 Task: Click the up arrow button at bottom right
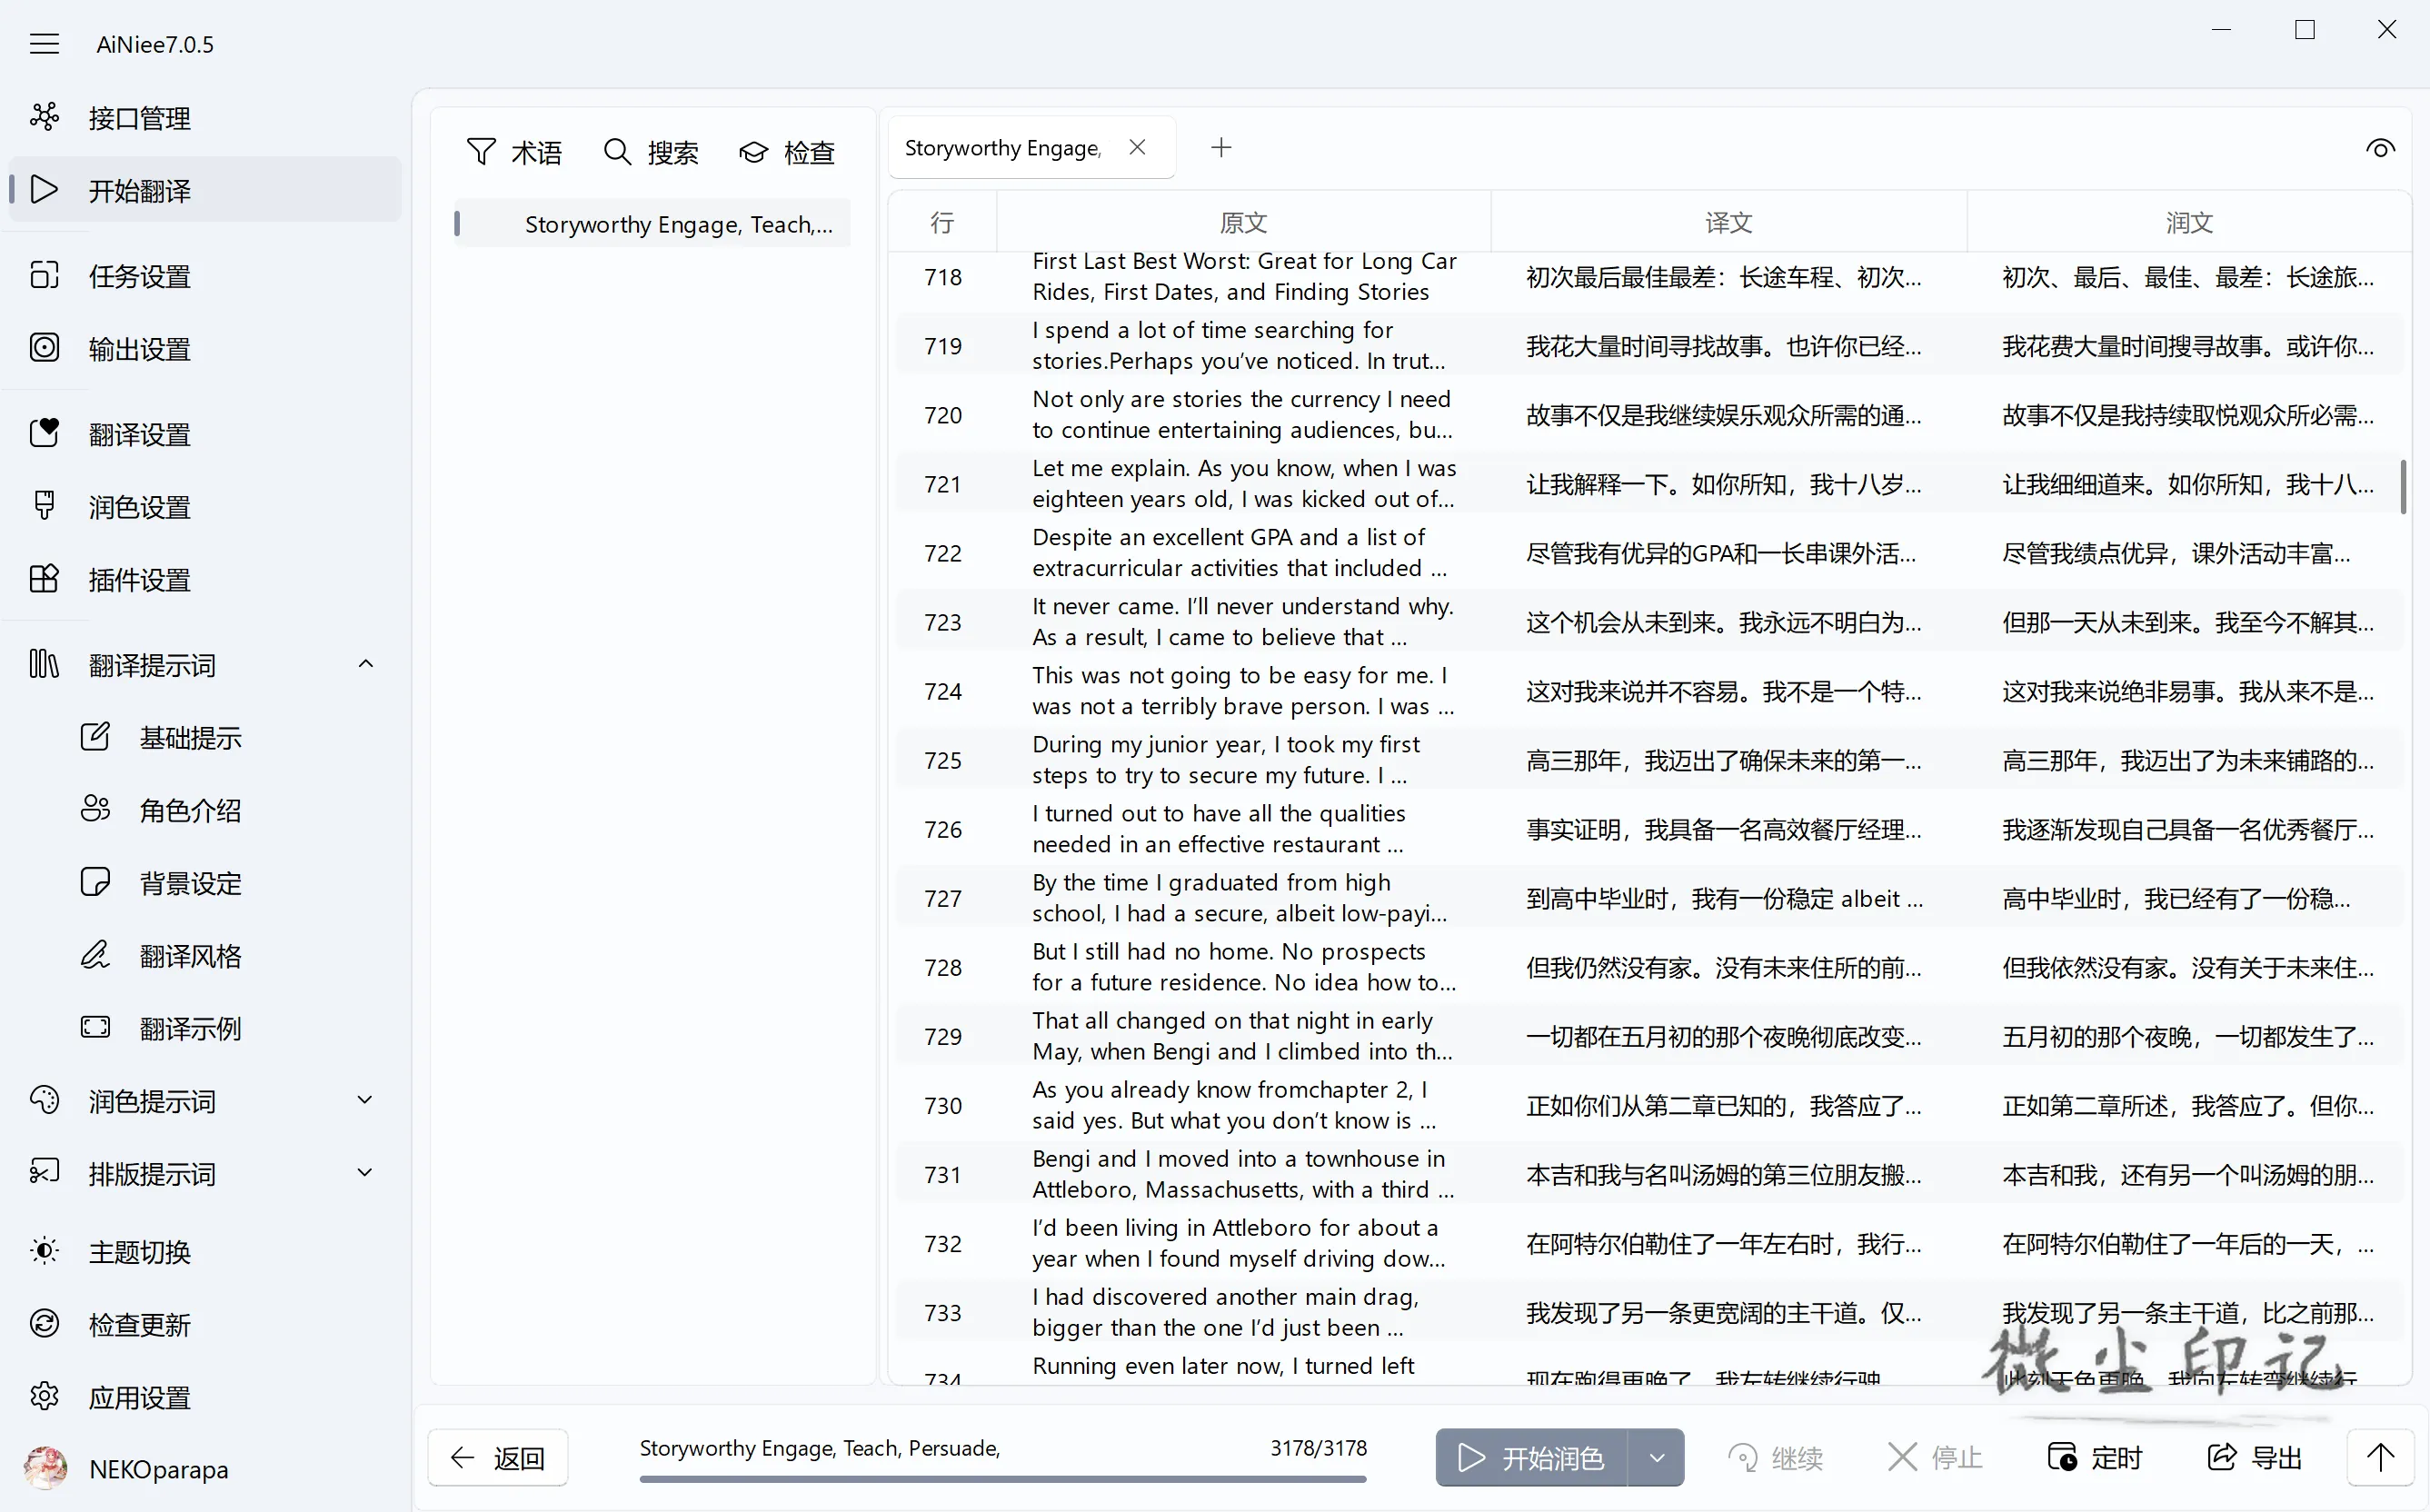(x=2380, y=1457)
